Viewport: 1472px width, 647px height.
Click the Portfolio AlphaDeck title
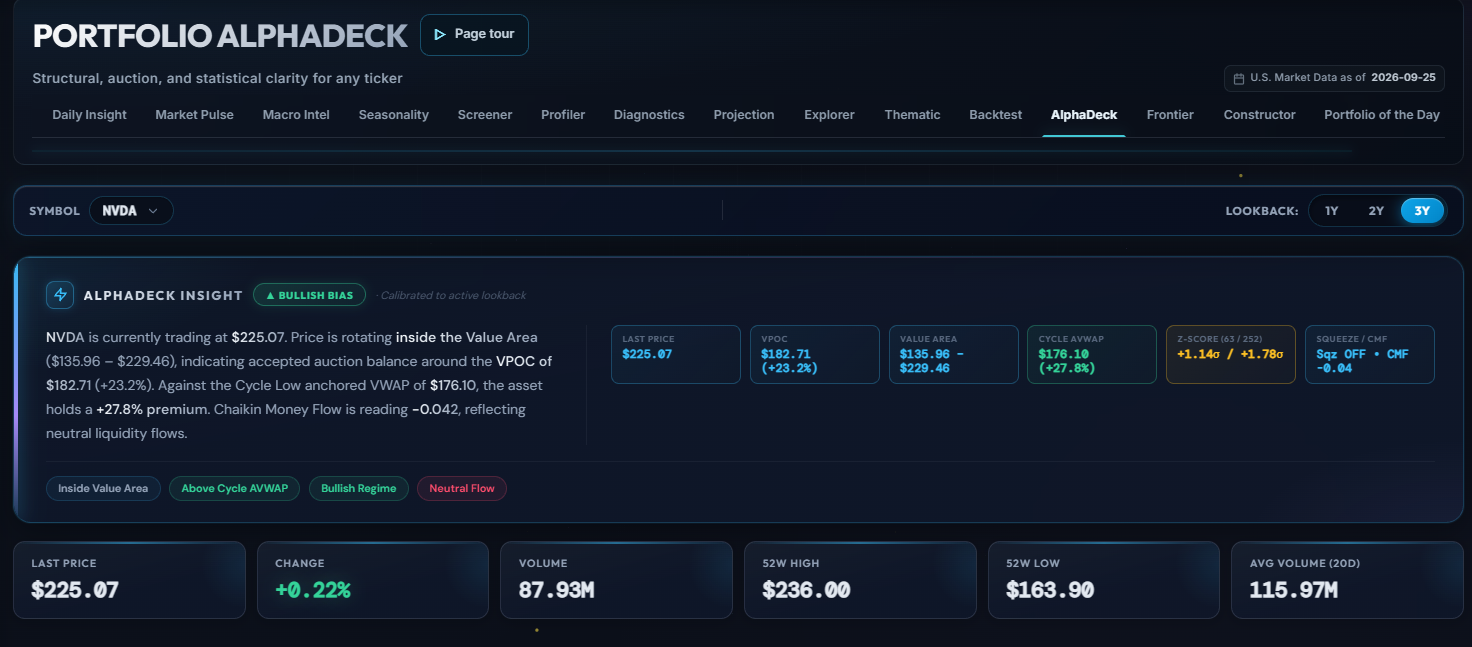(x=220, y=36)
